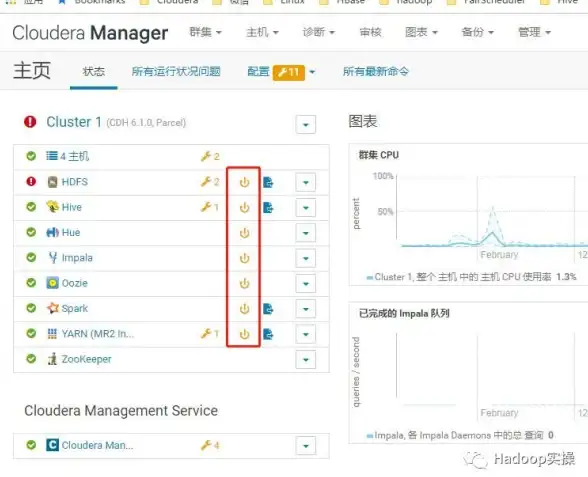The height and width of the screenshot is (477, 588).
Task: Click YARN client configuration deploy icon
Action: [268, 334]
